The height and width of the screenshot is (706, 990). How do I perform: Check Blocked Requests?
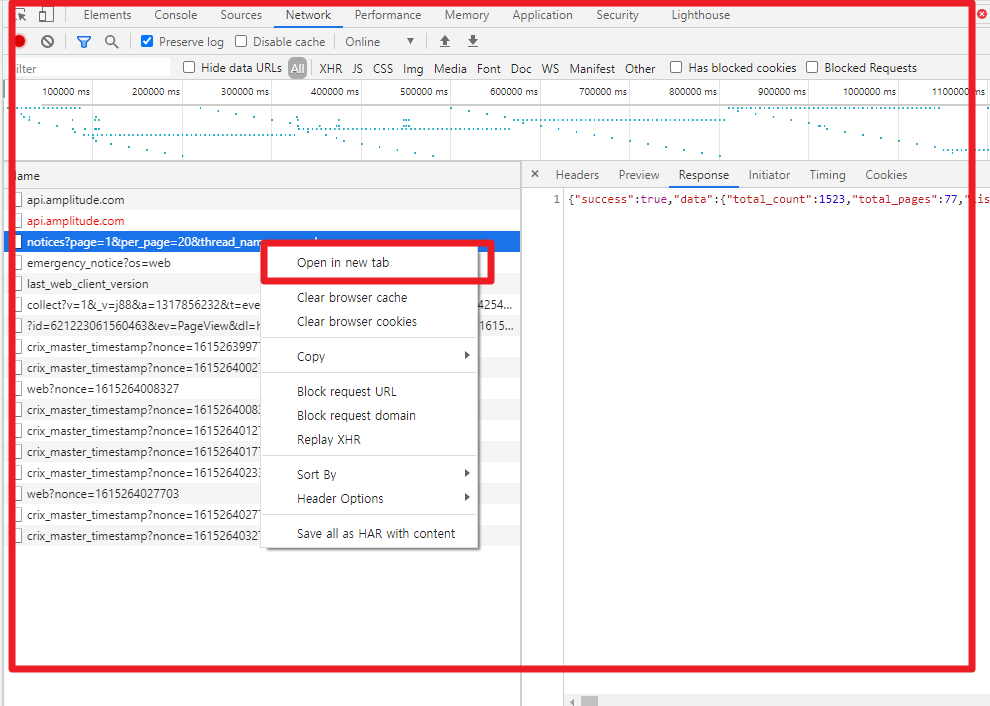pos(812,67)
